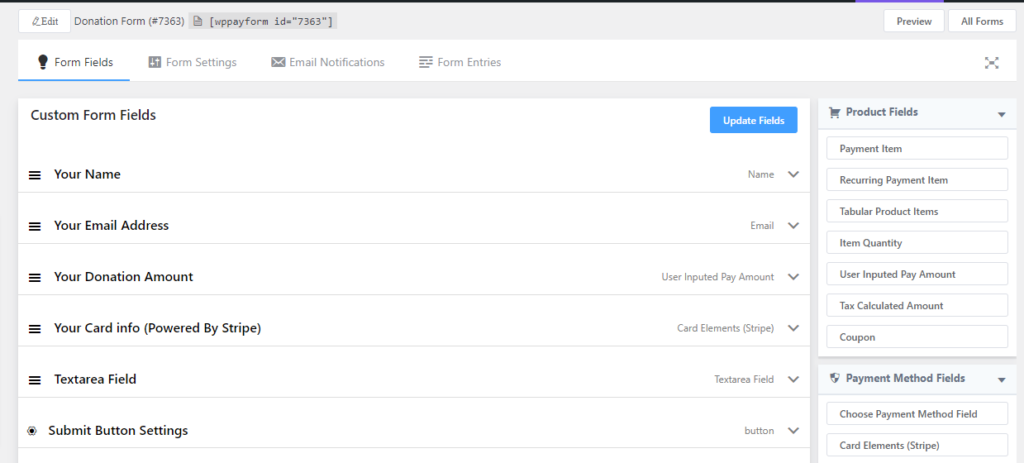Image resolution: width=1024 pixels, height=463 pixels.
Task: Open the Form Entries tab
Action: pyautogui.click(x=460, y=62)
